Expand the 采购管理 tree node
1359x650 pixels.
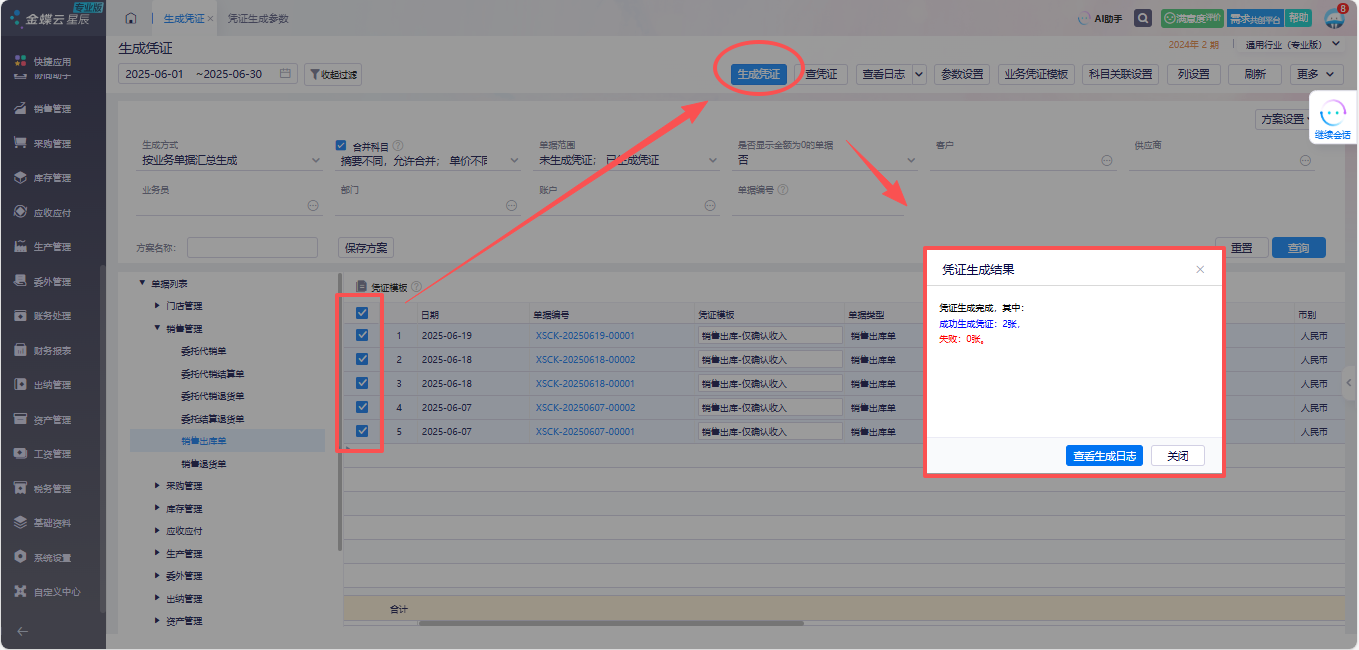(157, 486)
